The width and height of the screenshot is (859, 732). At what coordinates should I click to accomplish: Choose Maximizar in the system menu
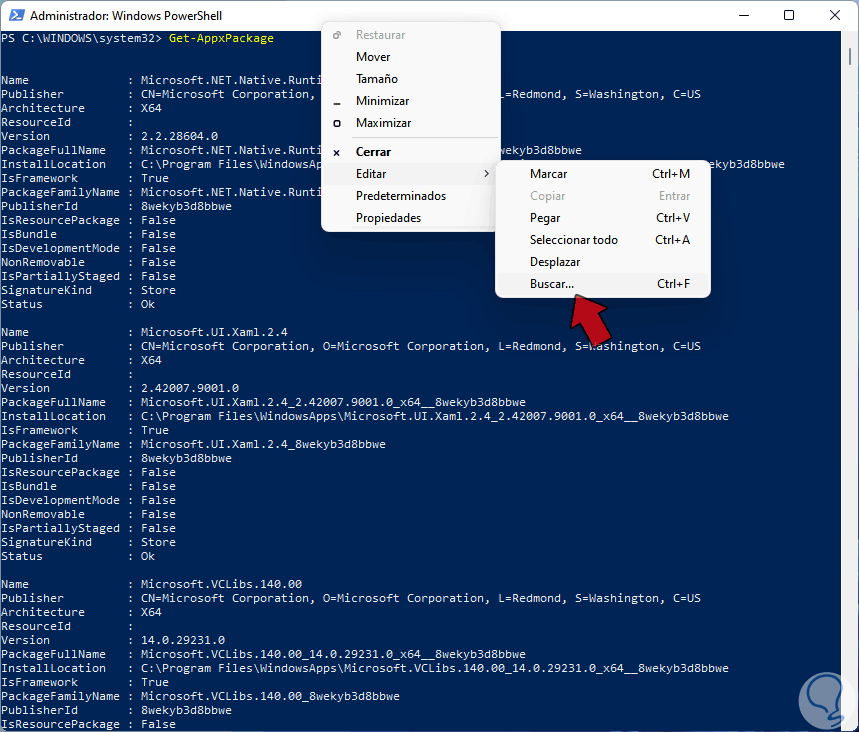click(x=411, y=123)
